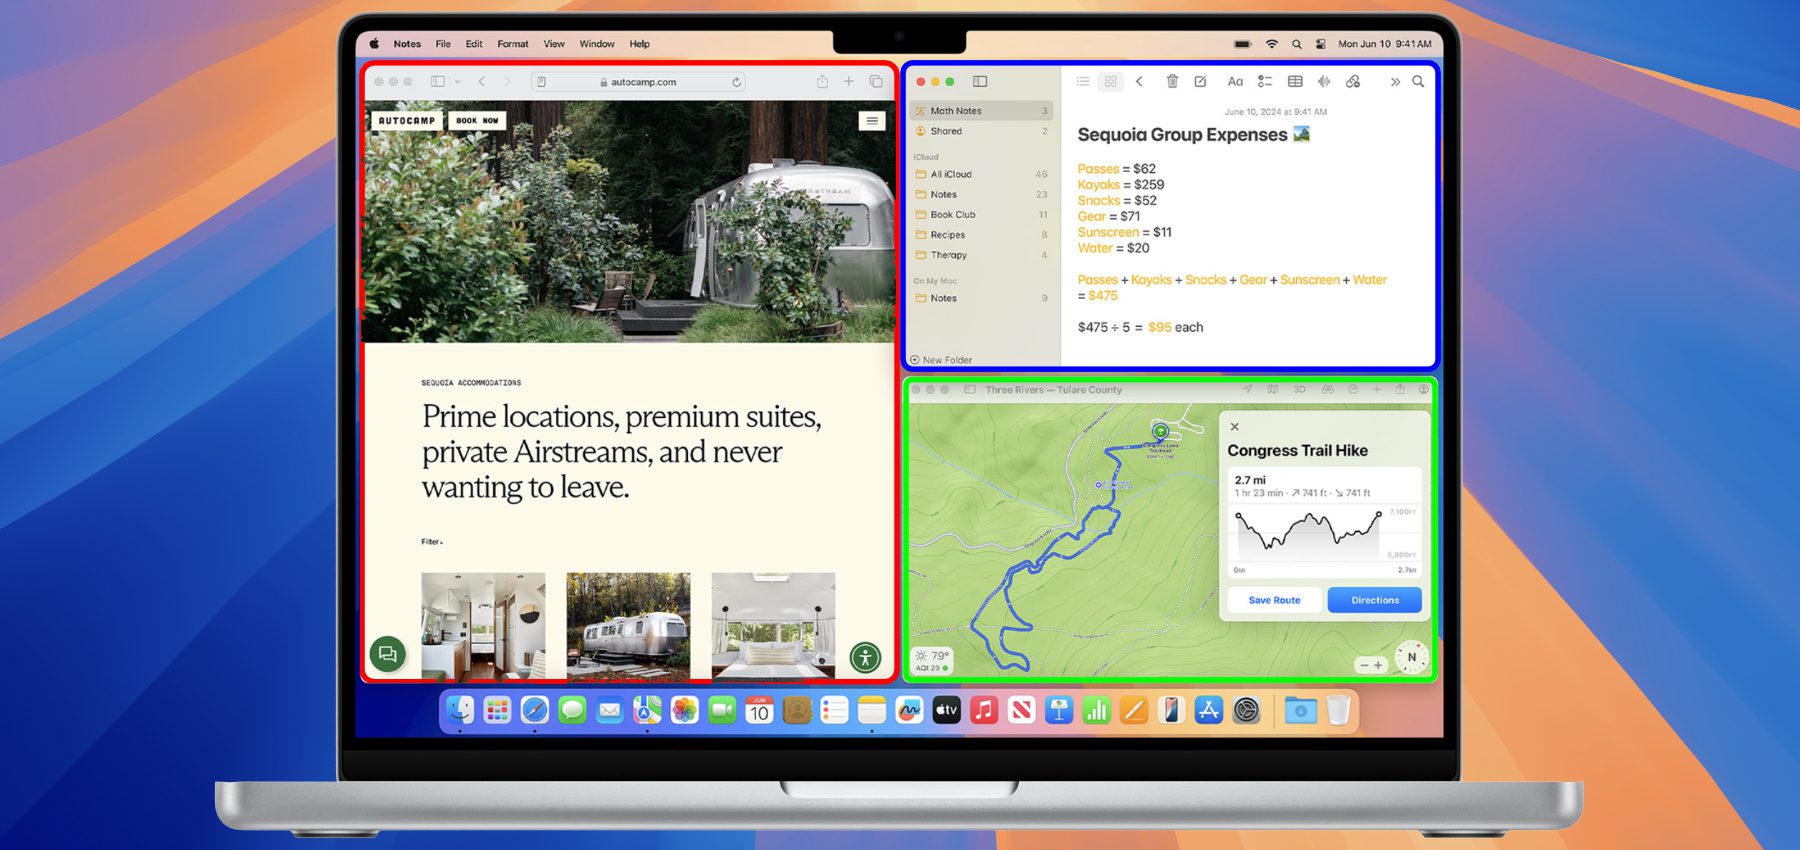The width and height of the screenshot is (1800, 850).
Task: Expand the Notes toolbar overflow chevrons
Action: pos(1394,82)
